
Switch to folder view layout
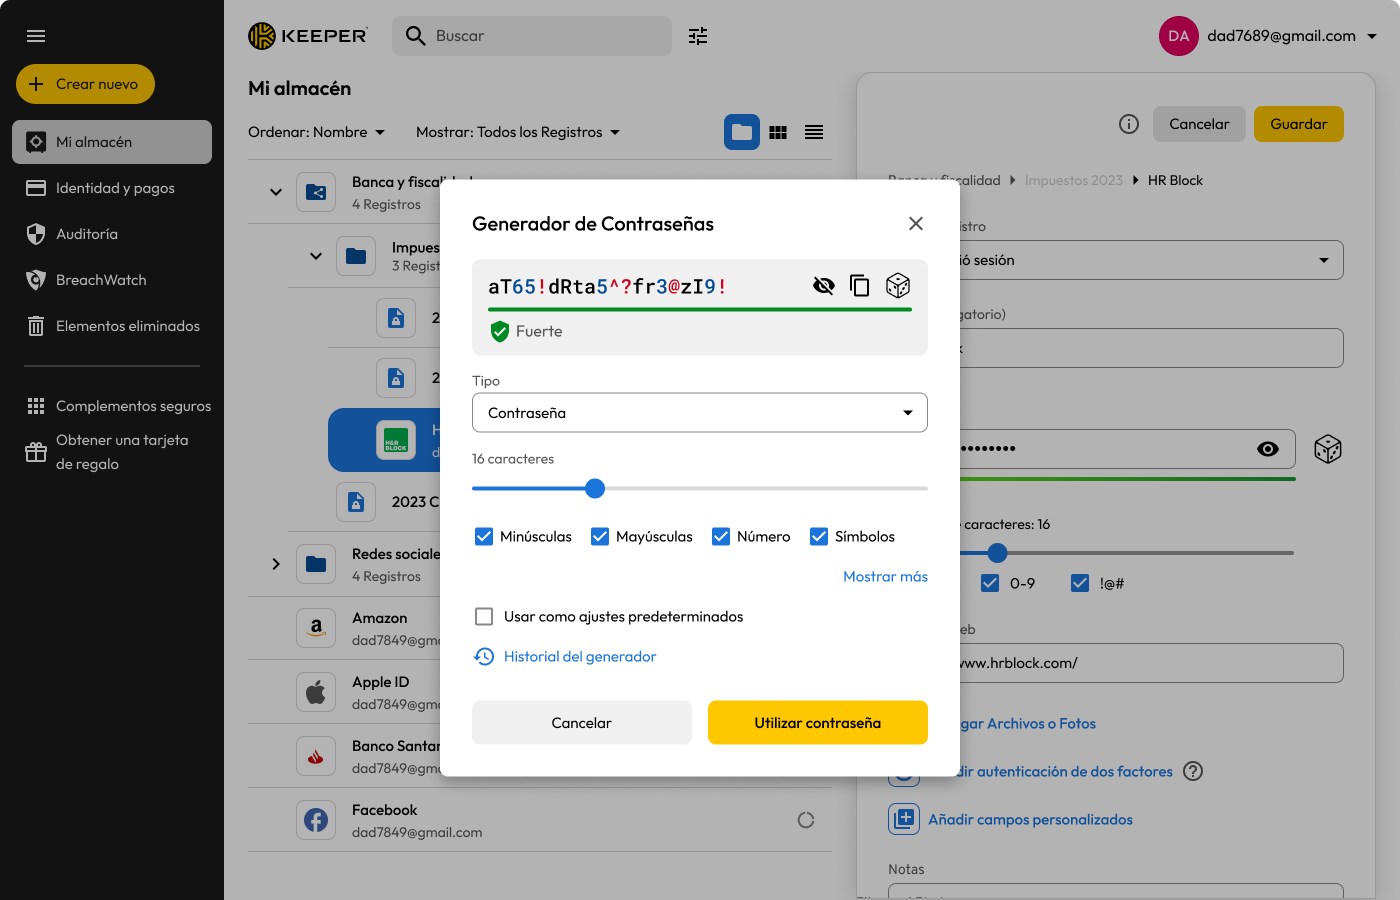[x=742, y=132]
